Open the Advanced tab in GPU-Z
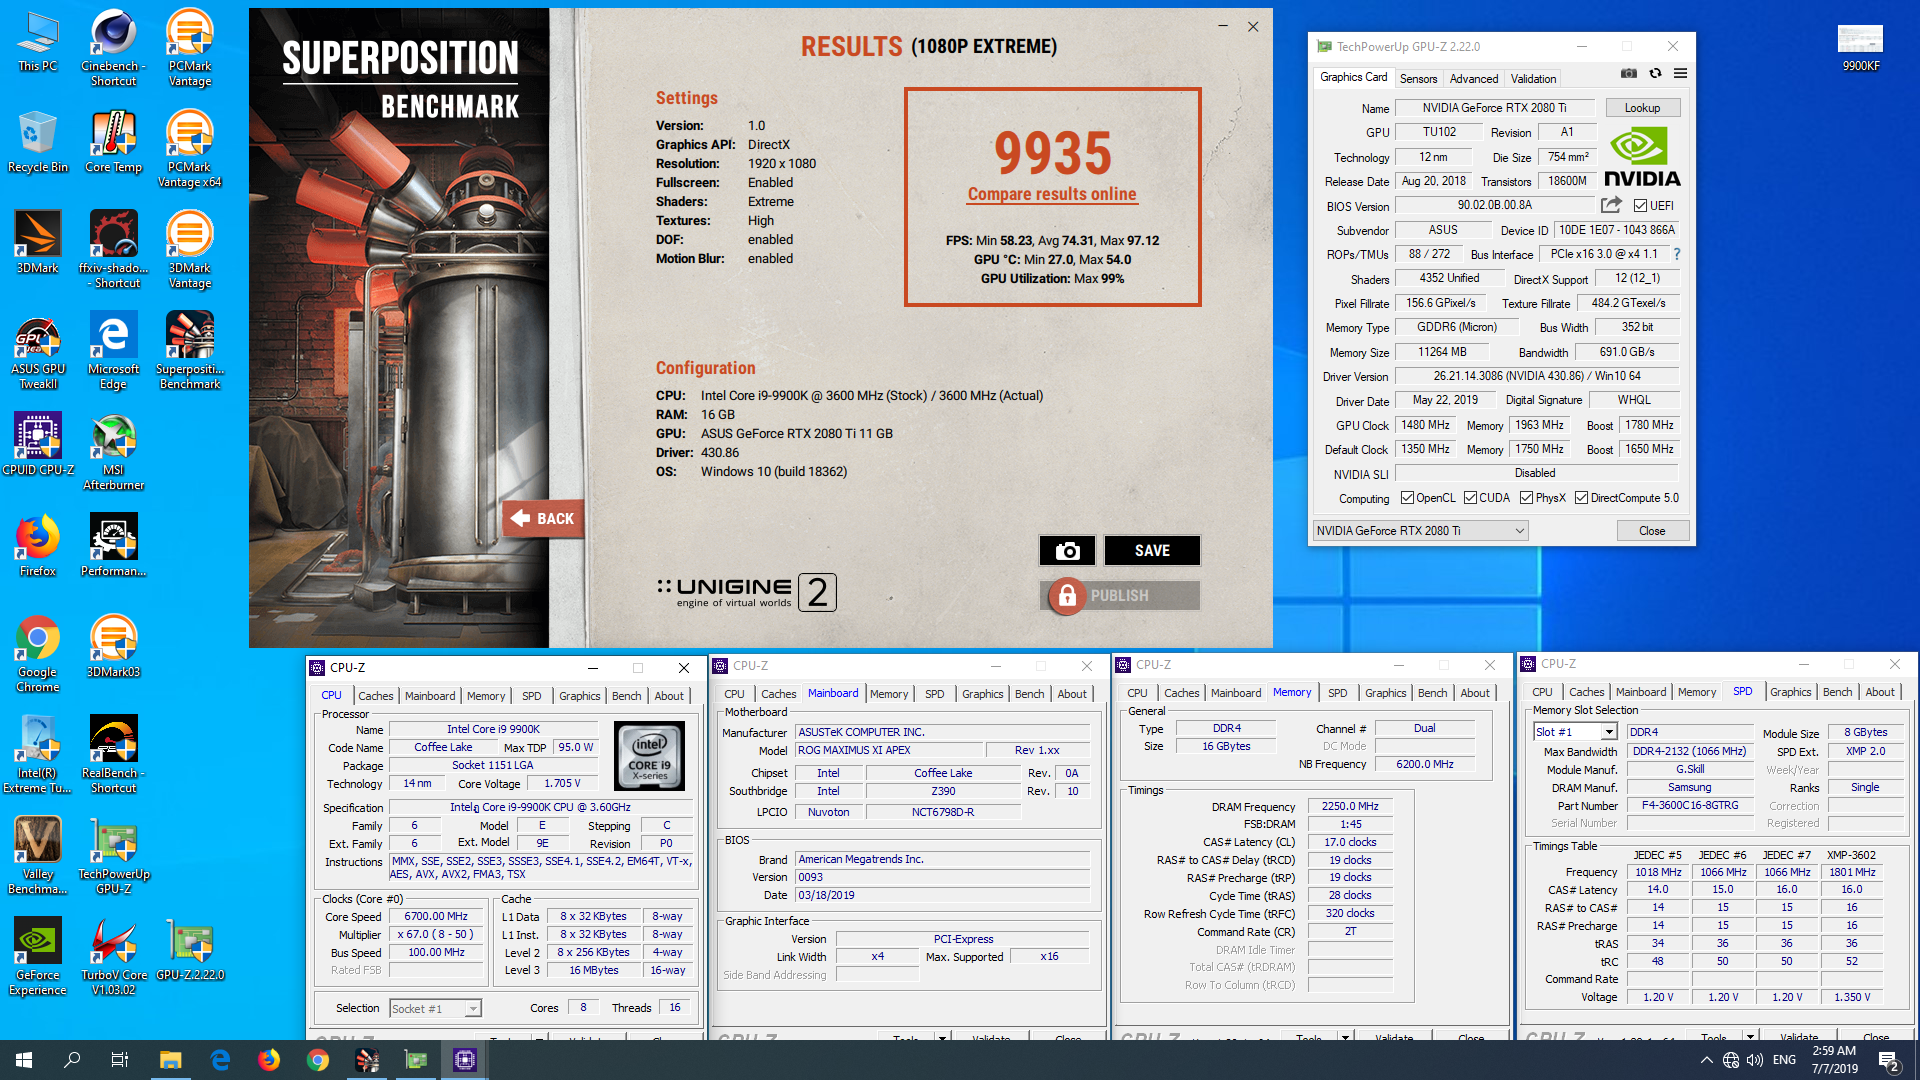Viewport: 1920px width, 1080px height. coord(1473,79)
